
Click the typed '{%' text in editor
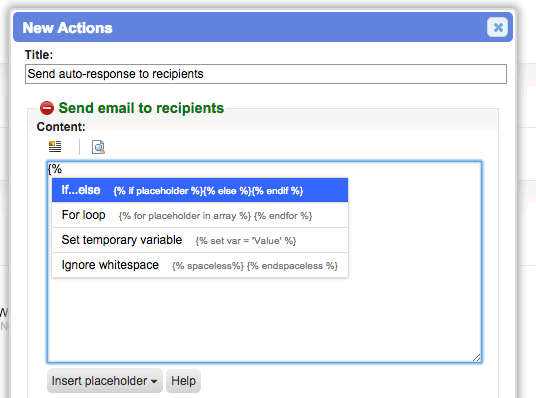coord(55,169)
